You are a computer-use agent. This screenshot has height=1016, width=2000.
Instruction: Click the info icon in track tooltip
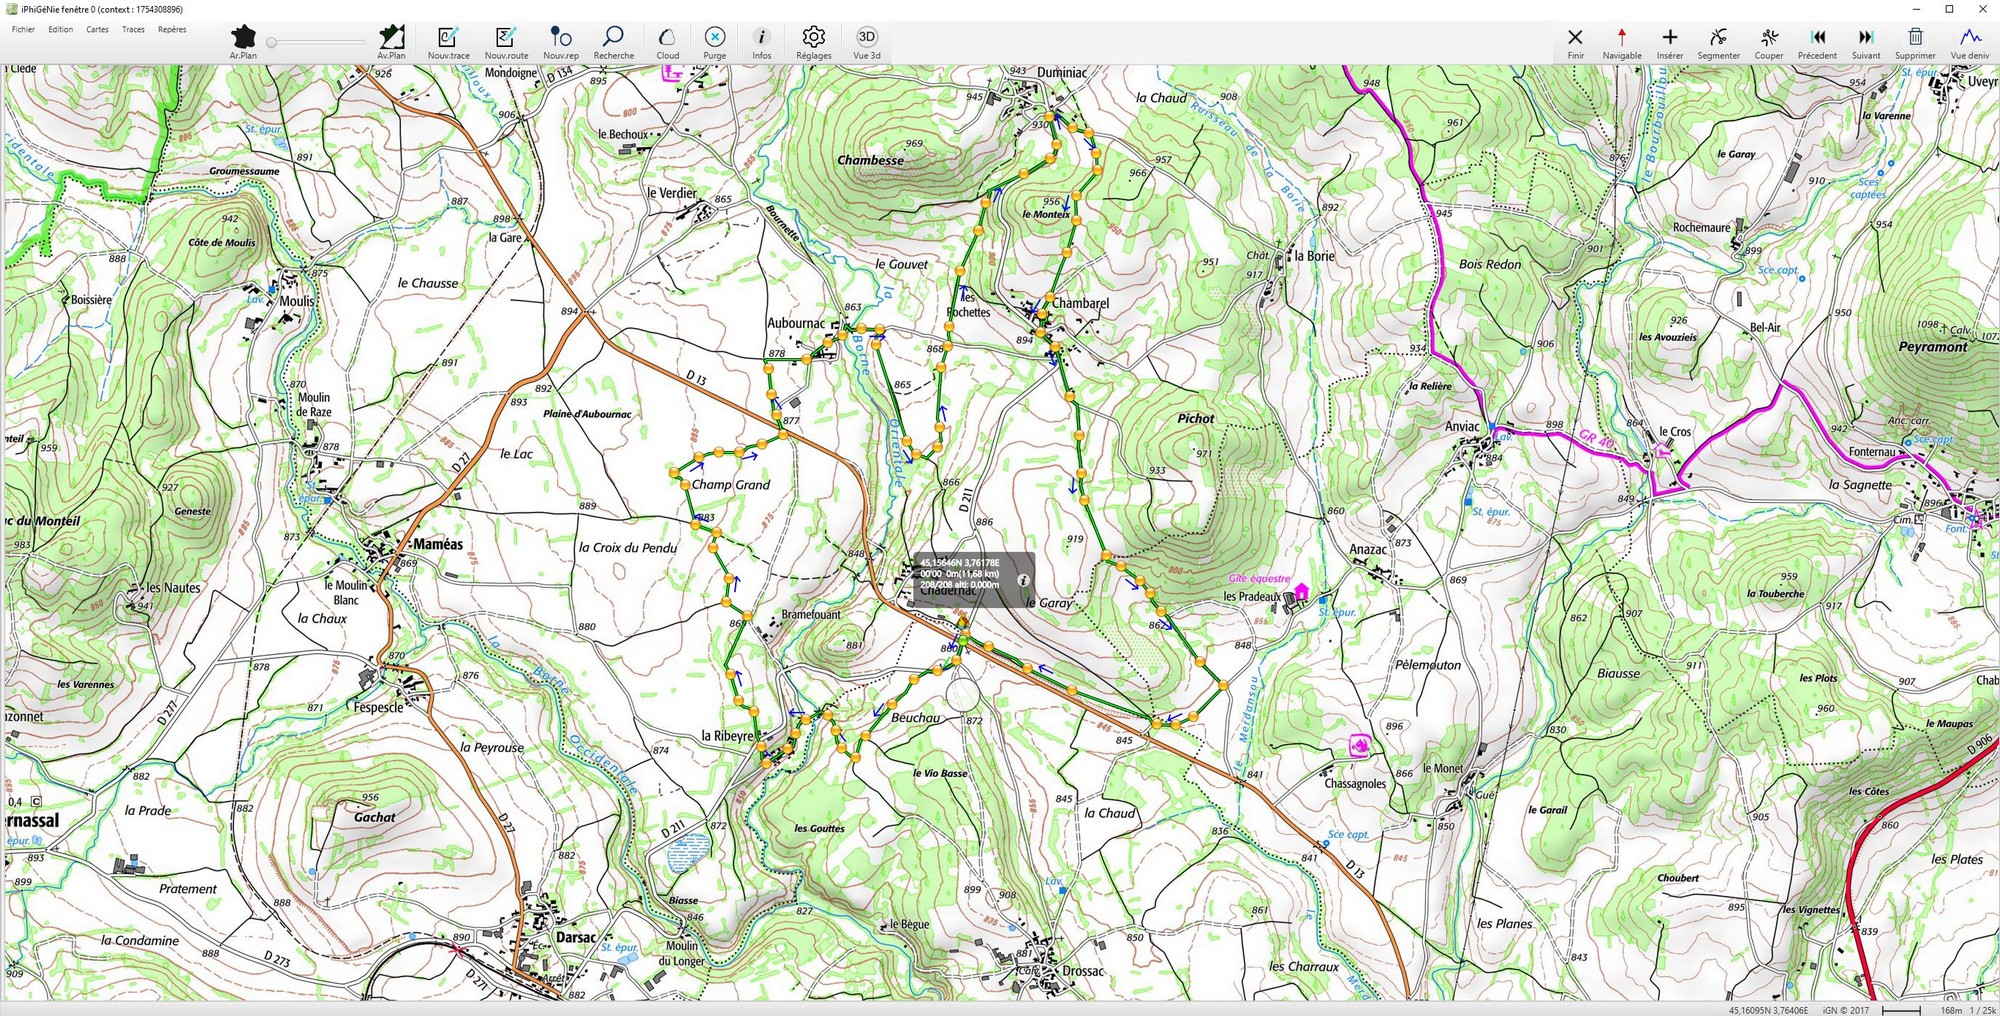coord(1022,580)
